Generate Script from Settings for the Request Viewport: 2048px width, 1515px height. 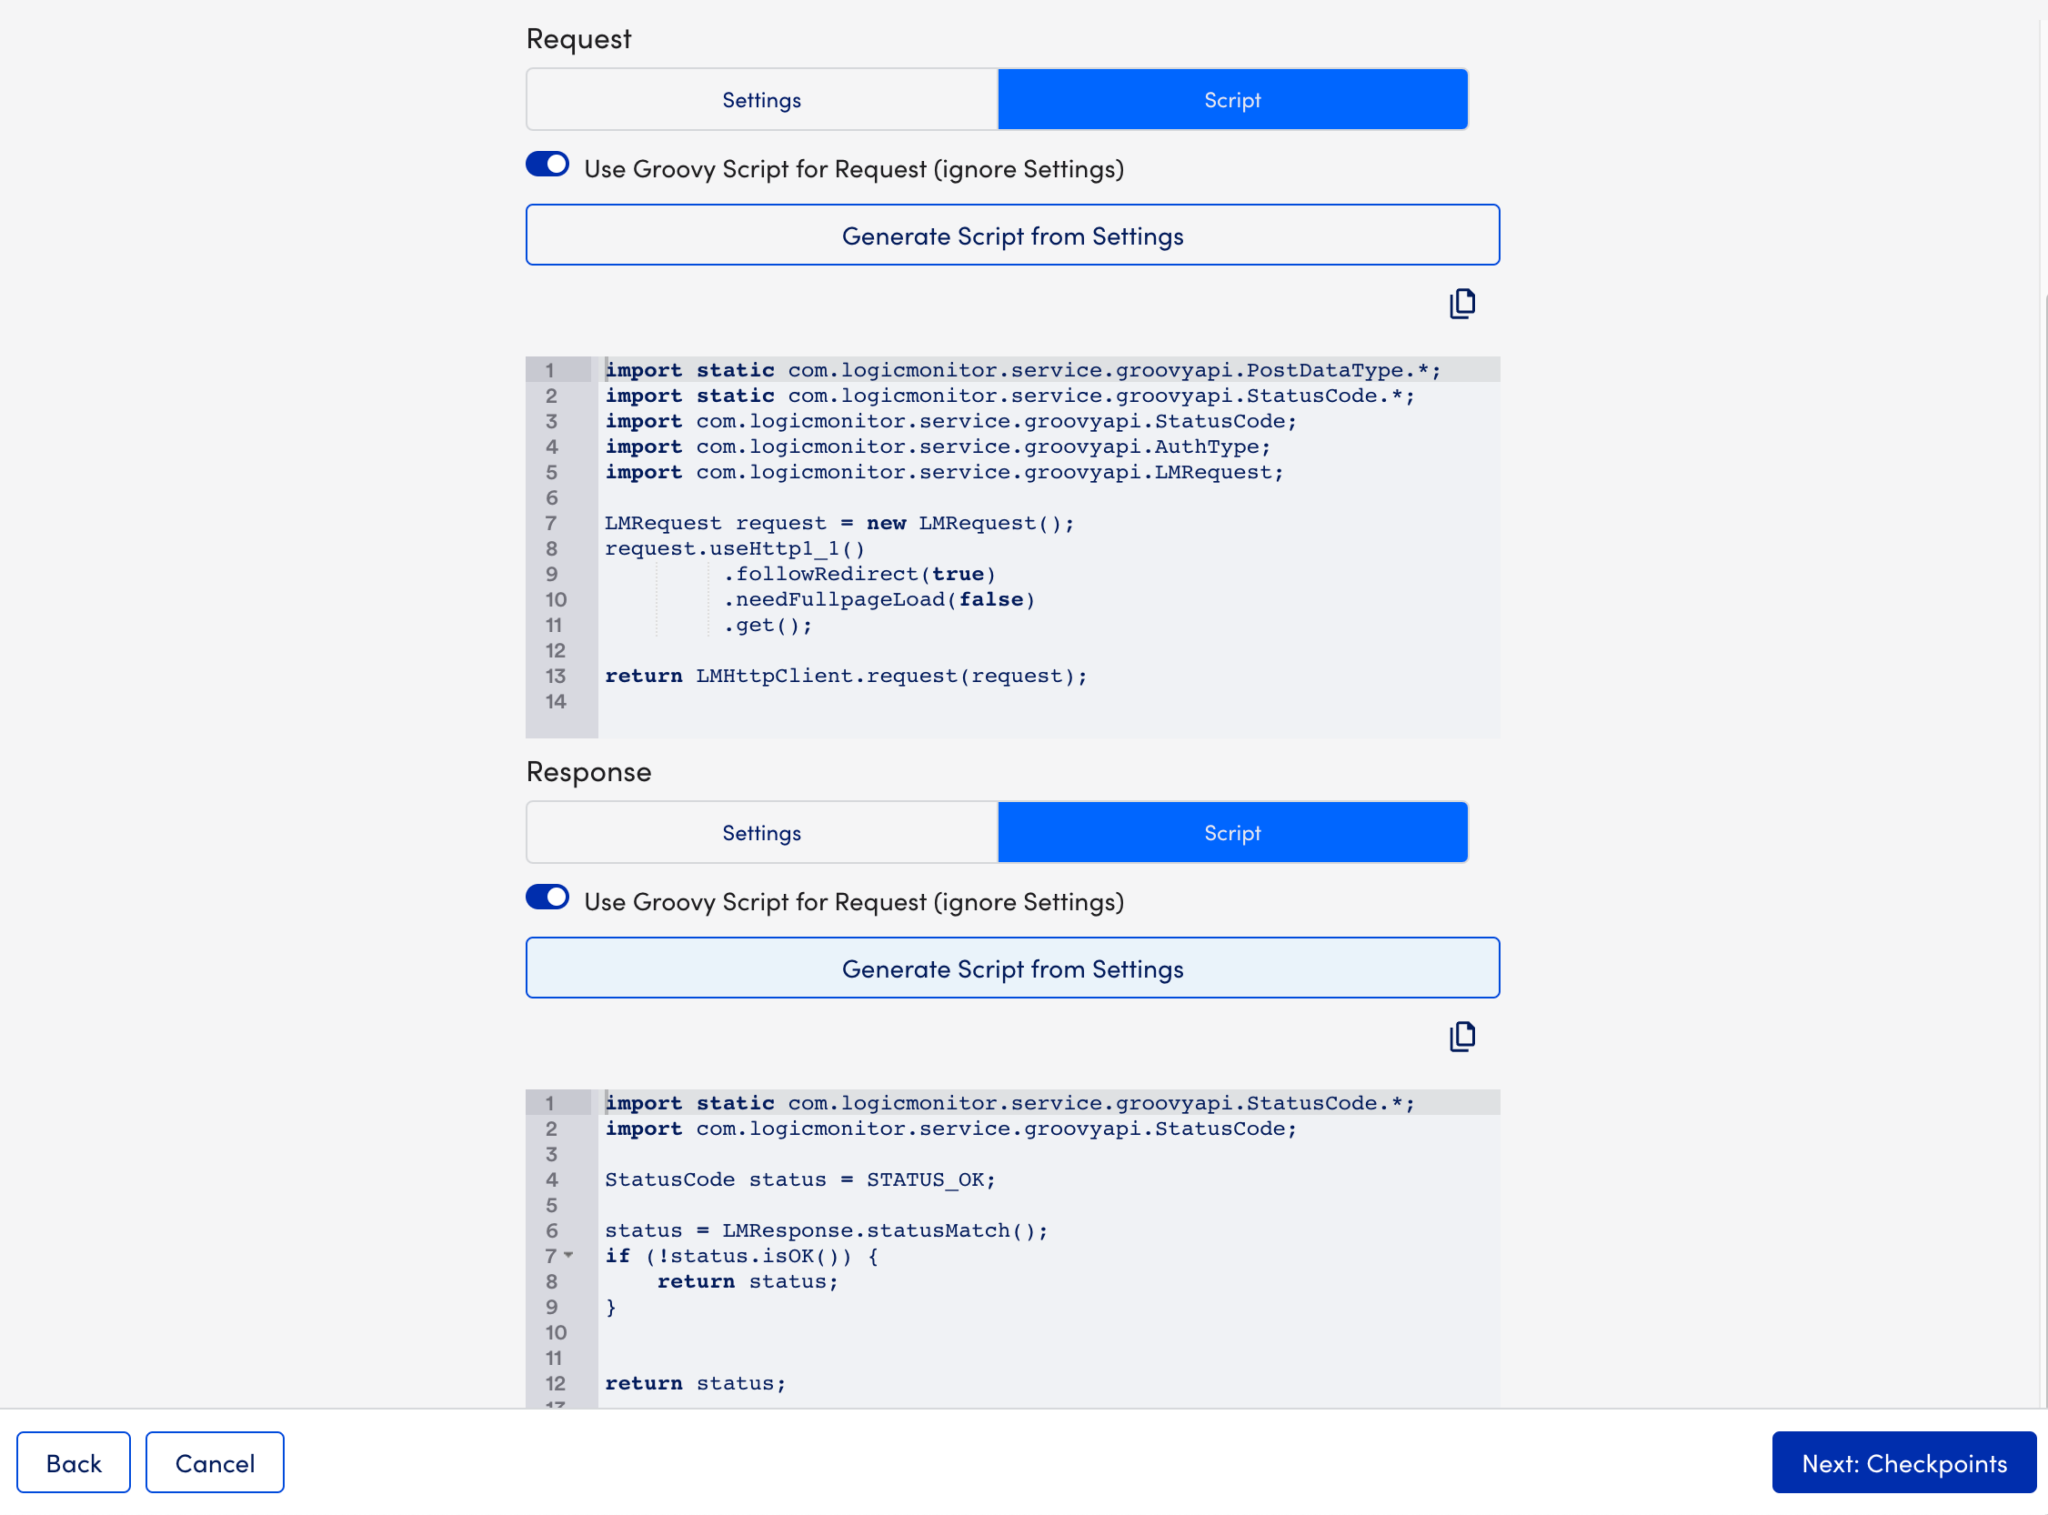click(1012, 235)
